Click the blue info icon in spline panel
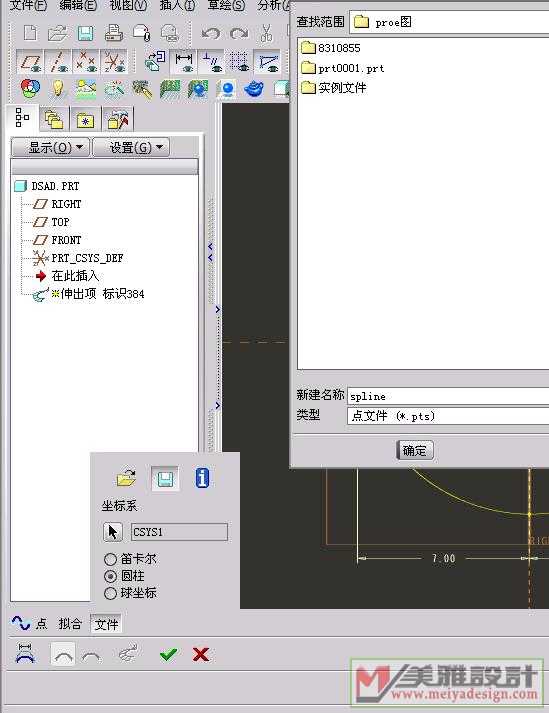 coord(202,478)
